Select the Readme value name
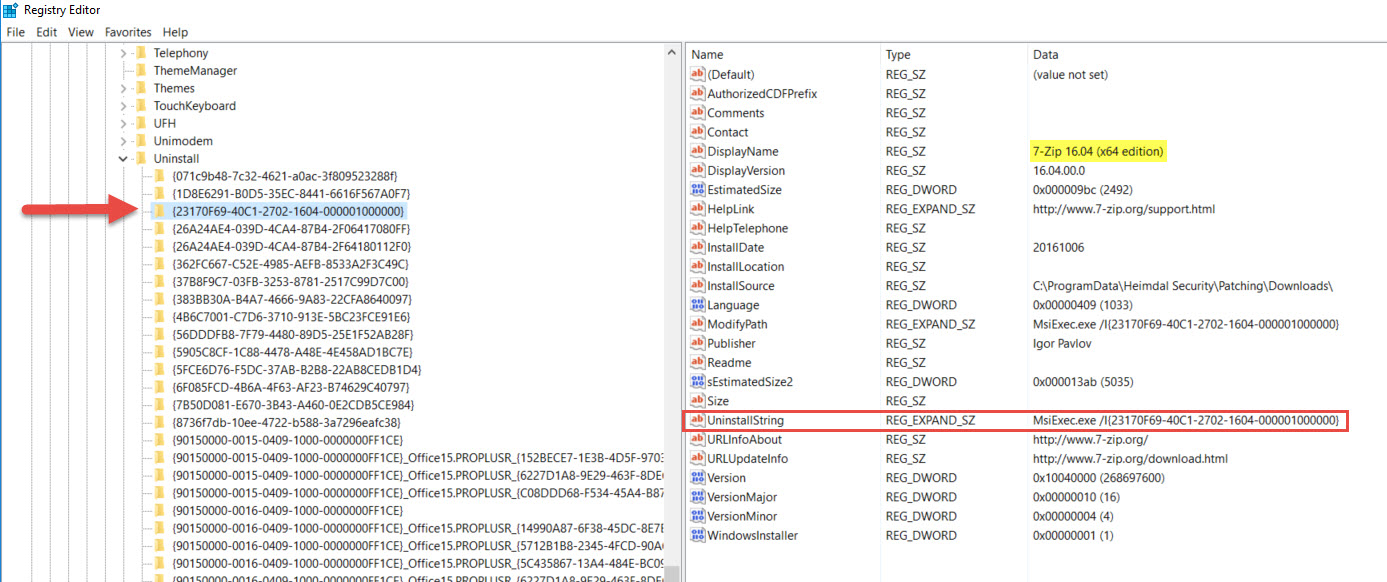The width and height of the screenshot is (1387, 582). click(x=729, y=363)
